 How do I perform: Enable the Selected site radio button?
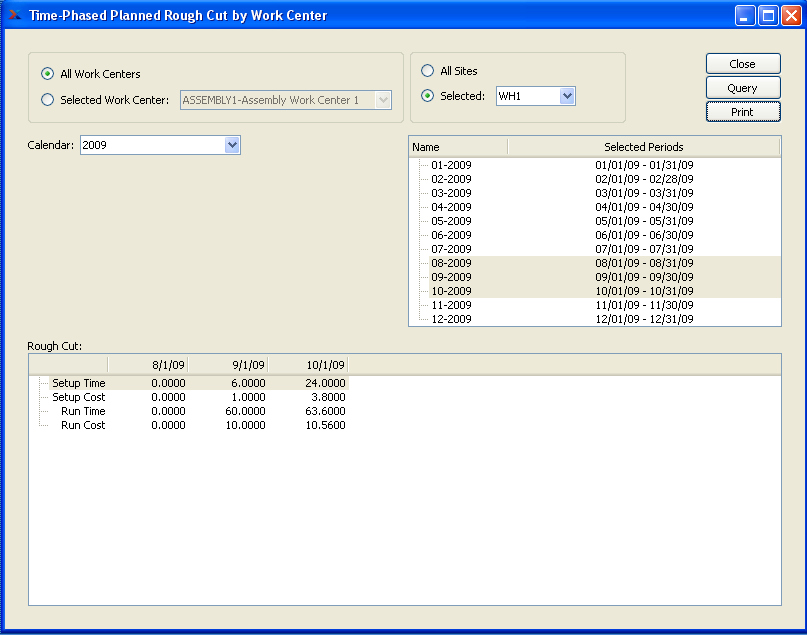[x=428, y=96]
